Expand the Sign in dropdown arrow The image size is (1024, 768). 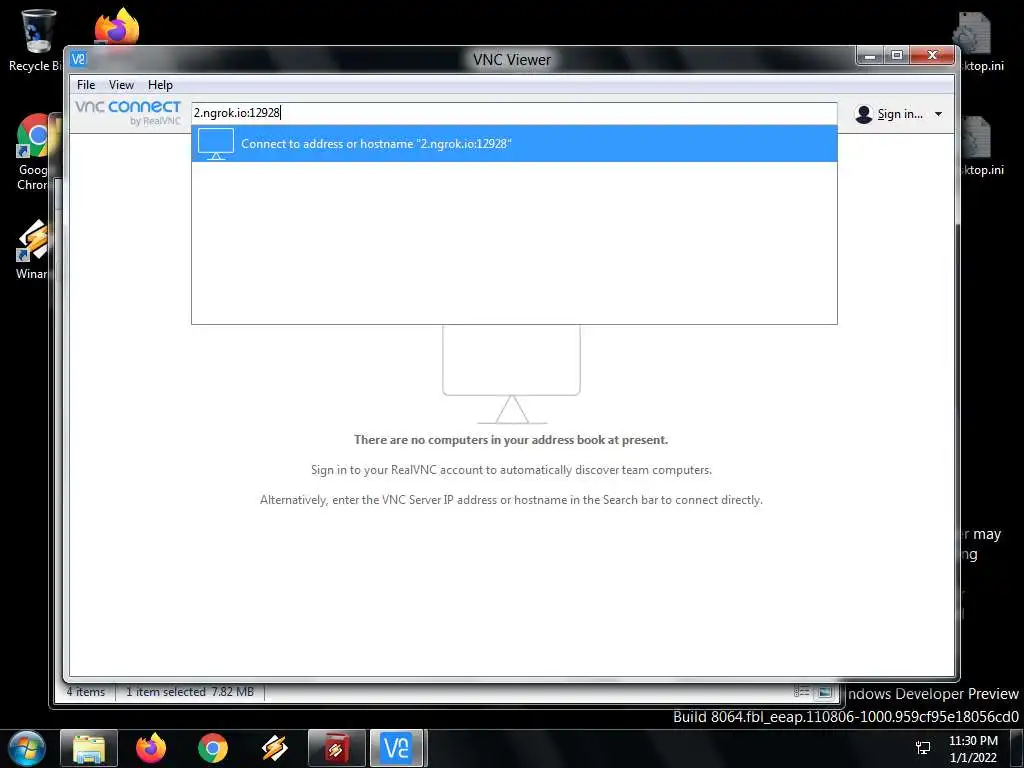[x=938, y=114]
